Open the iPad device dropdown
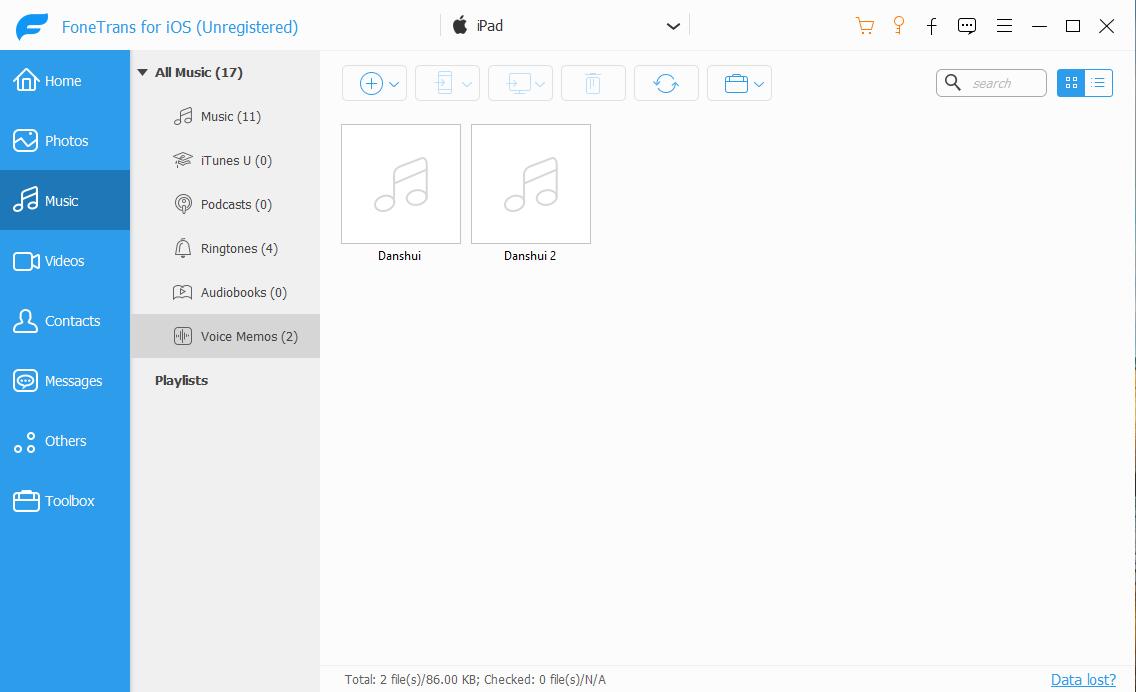Image resolution: width=1136 pixels, height=692 pixels. pos(565,26)
